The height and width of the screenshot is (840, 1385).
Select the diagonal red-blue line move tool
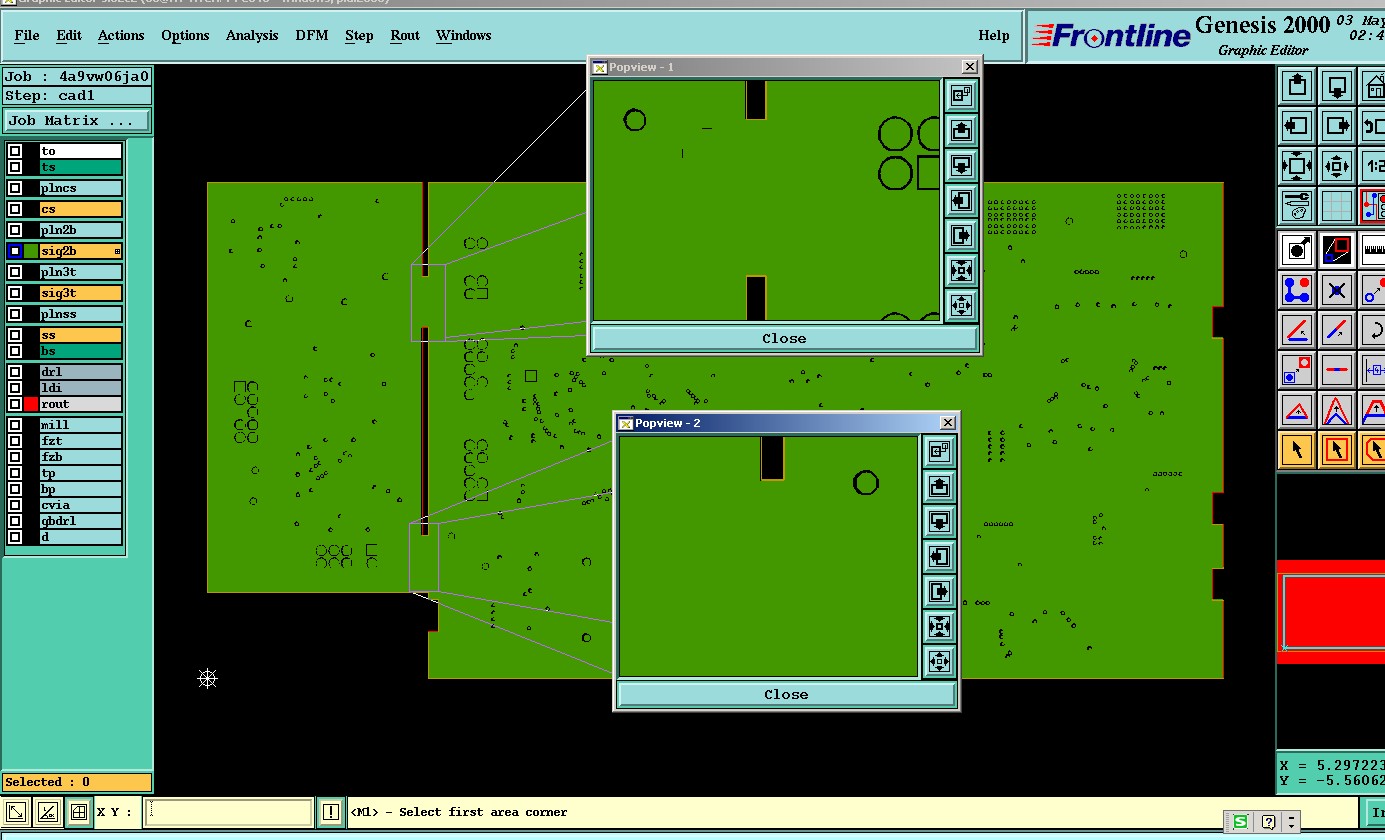coord(1337,329)
